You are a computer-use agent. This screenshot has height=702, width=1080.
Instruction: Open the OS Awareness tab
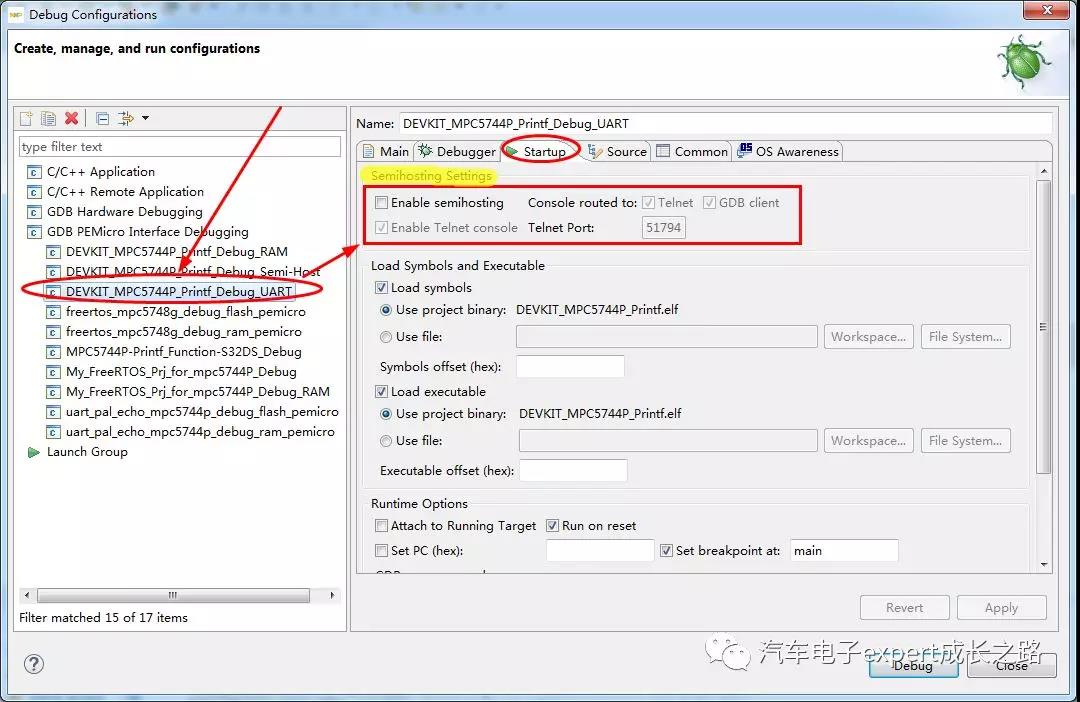(x=789, y=152)
